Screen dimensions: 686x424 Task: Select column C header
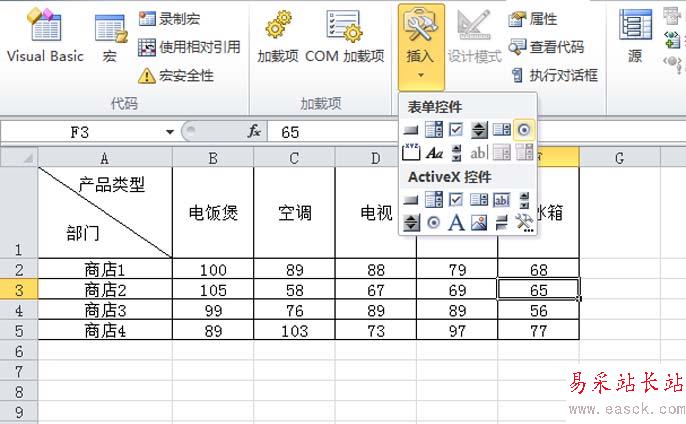point(294,158)
